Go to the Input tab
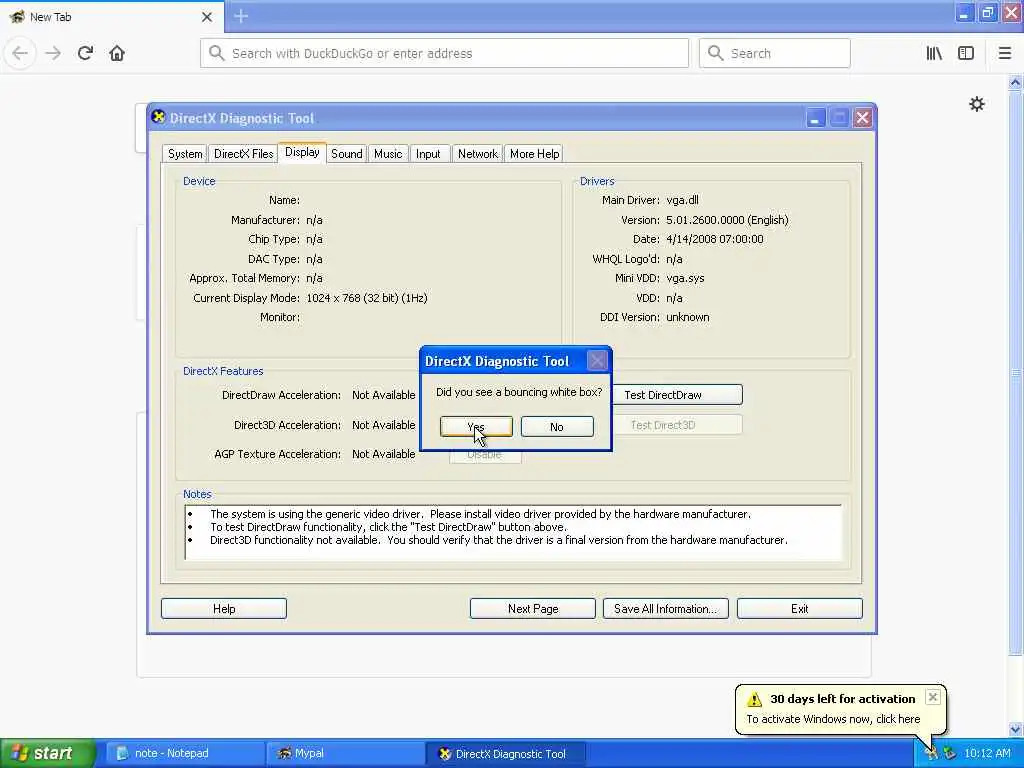This screenshot has height=768, width=1024. click(428, 153)
